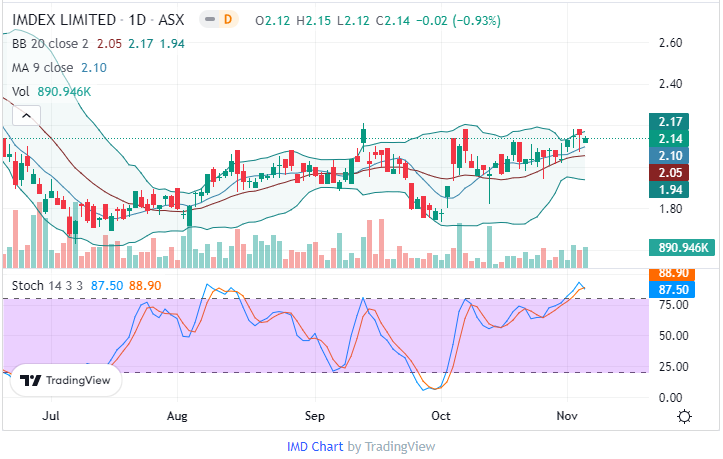This screenshot has height=459, width=723.
Task: Click the Aug label on time axis
Action: tap(177, 414)
